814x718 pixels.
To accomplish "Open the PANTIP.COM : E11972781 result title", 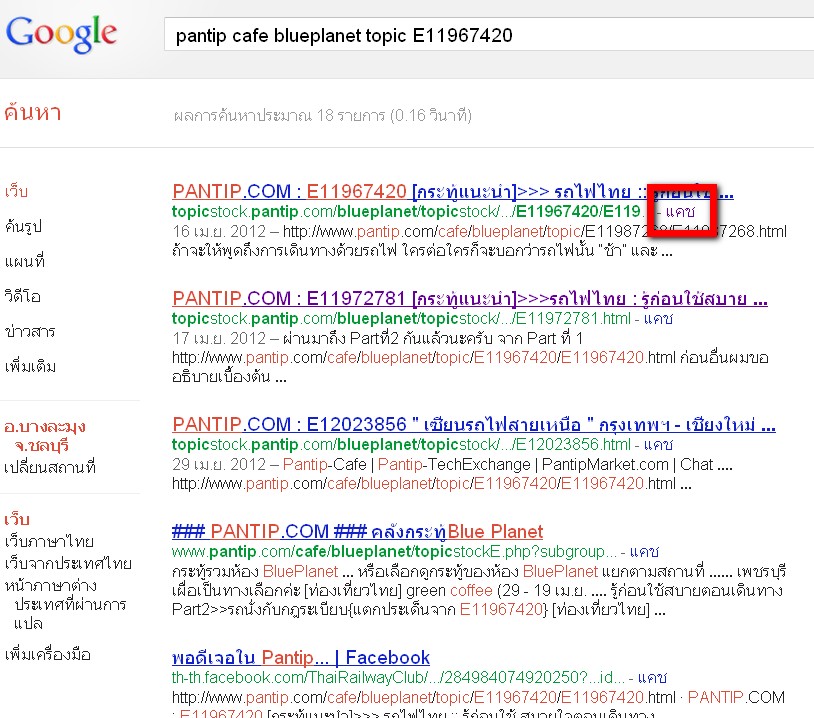I will click(x=470, y=299).
